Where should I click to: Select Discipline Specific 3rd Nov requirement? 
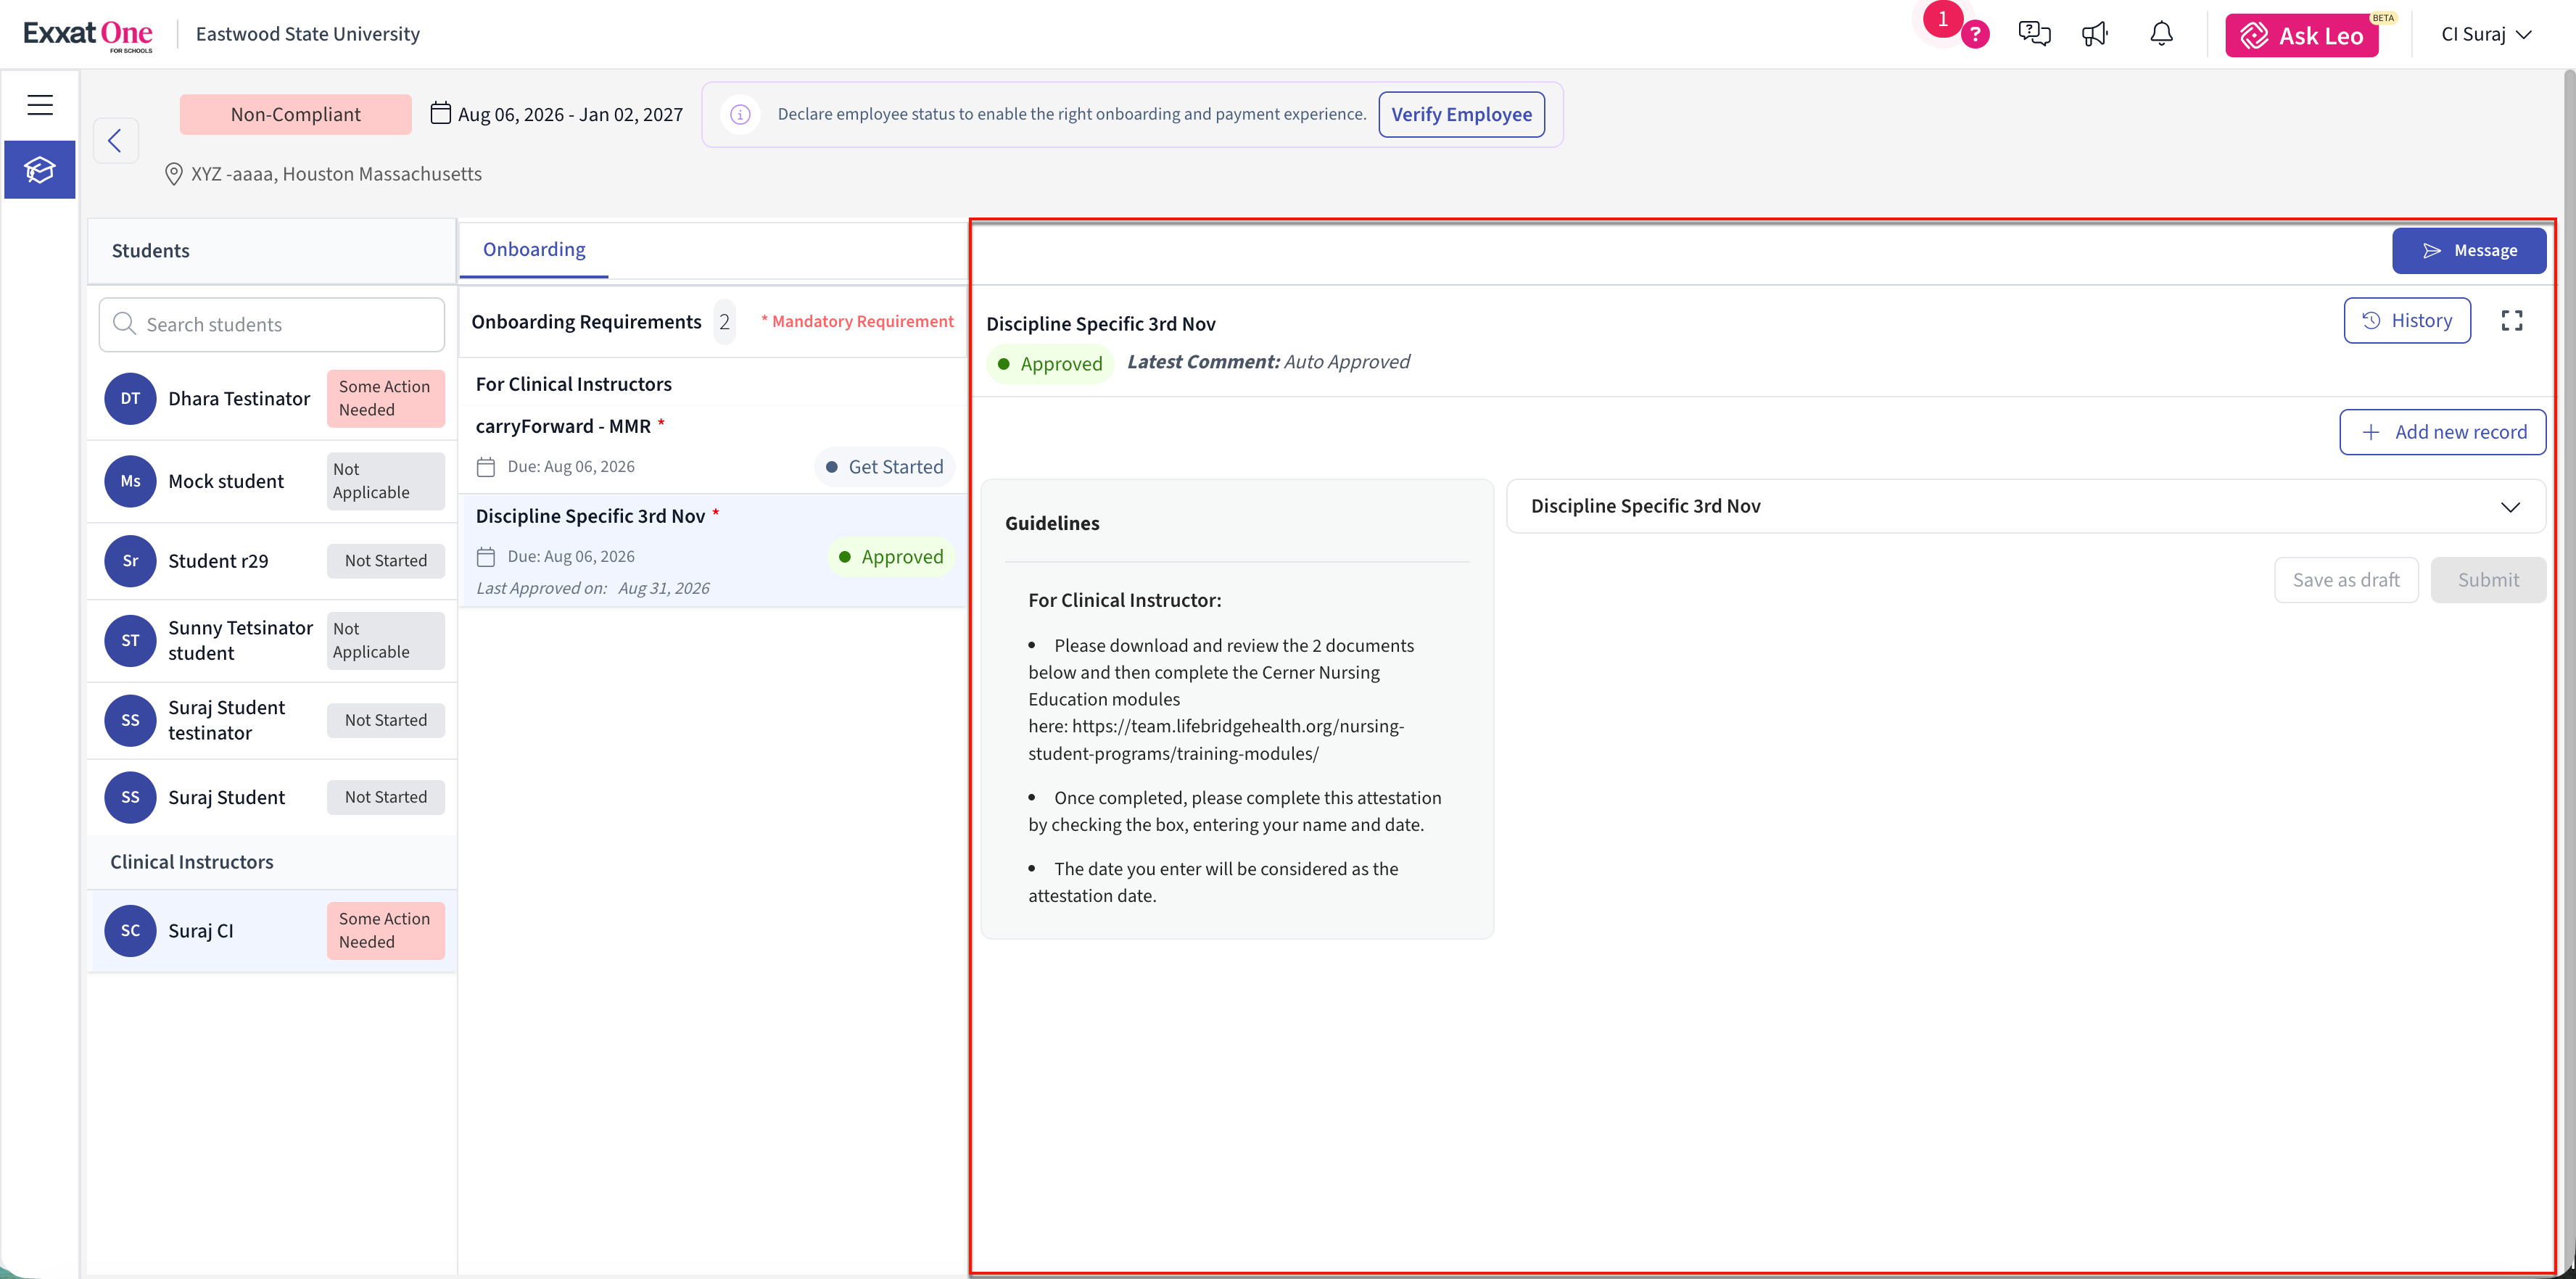pos(713,550)
